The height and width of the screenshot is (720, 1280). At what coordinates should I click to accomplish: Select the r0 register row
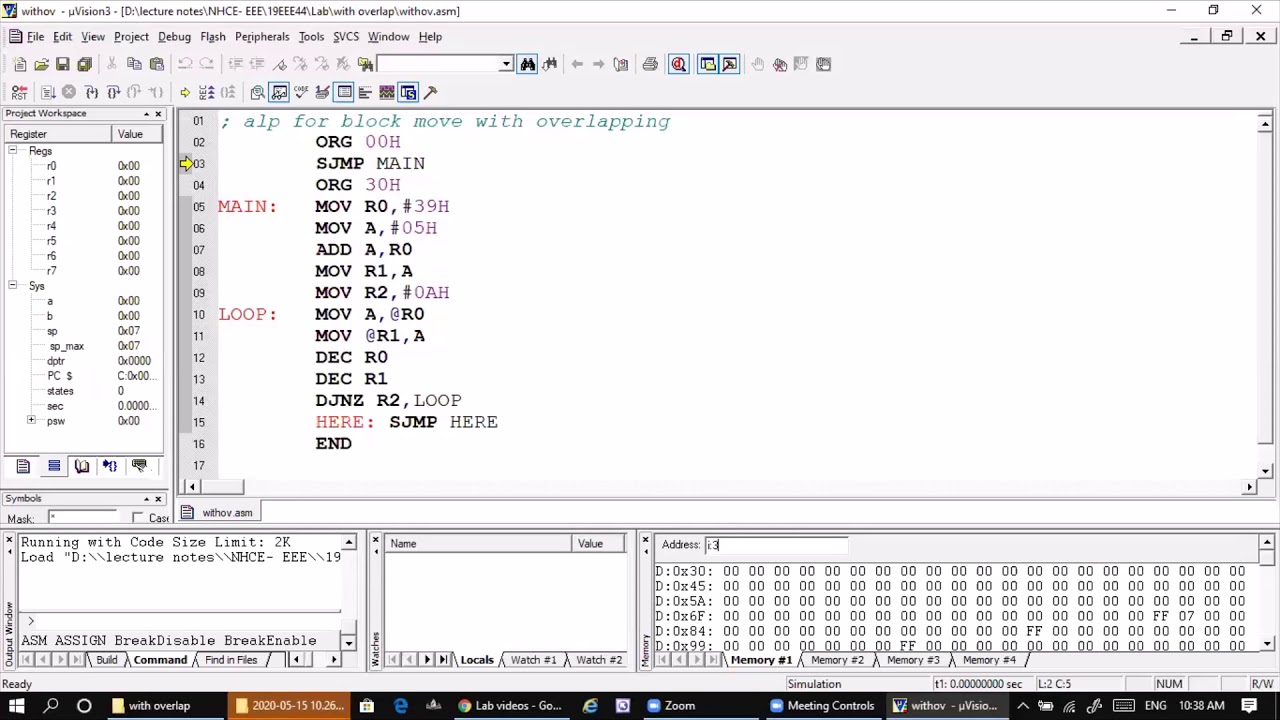84,166
